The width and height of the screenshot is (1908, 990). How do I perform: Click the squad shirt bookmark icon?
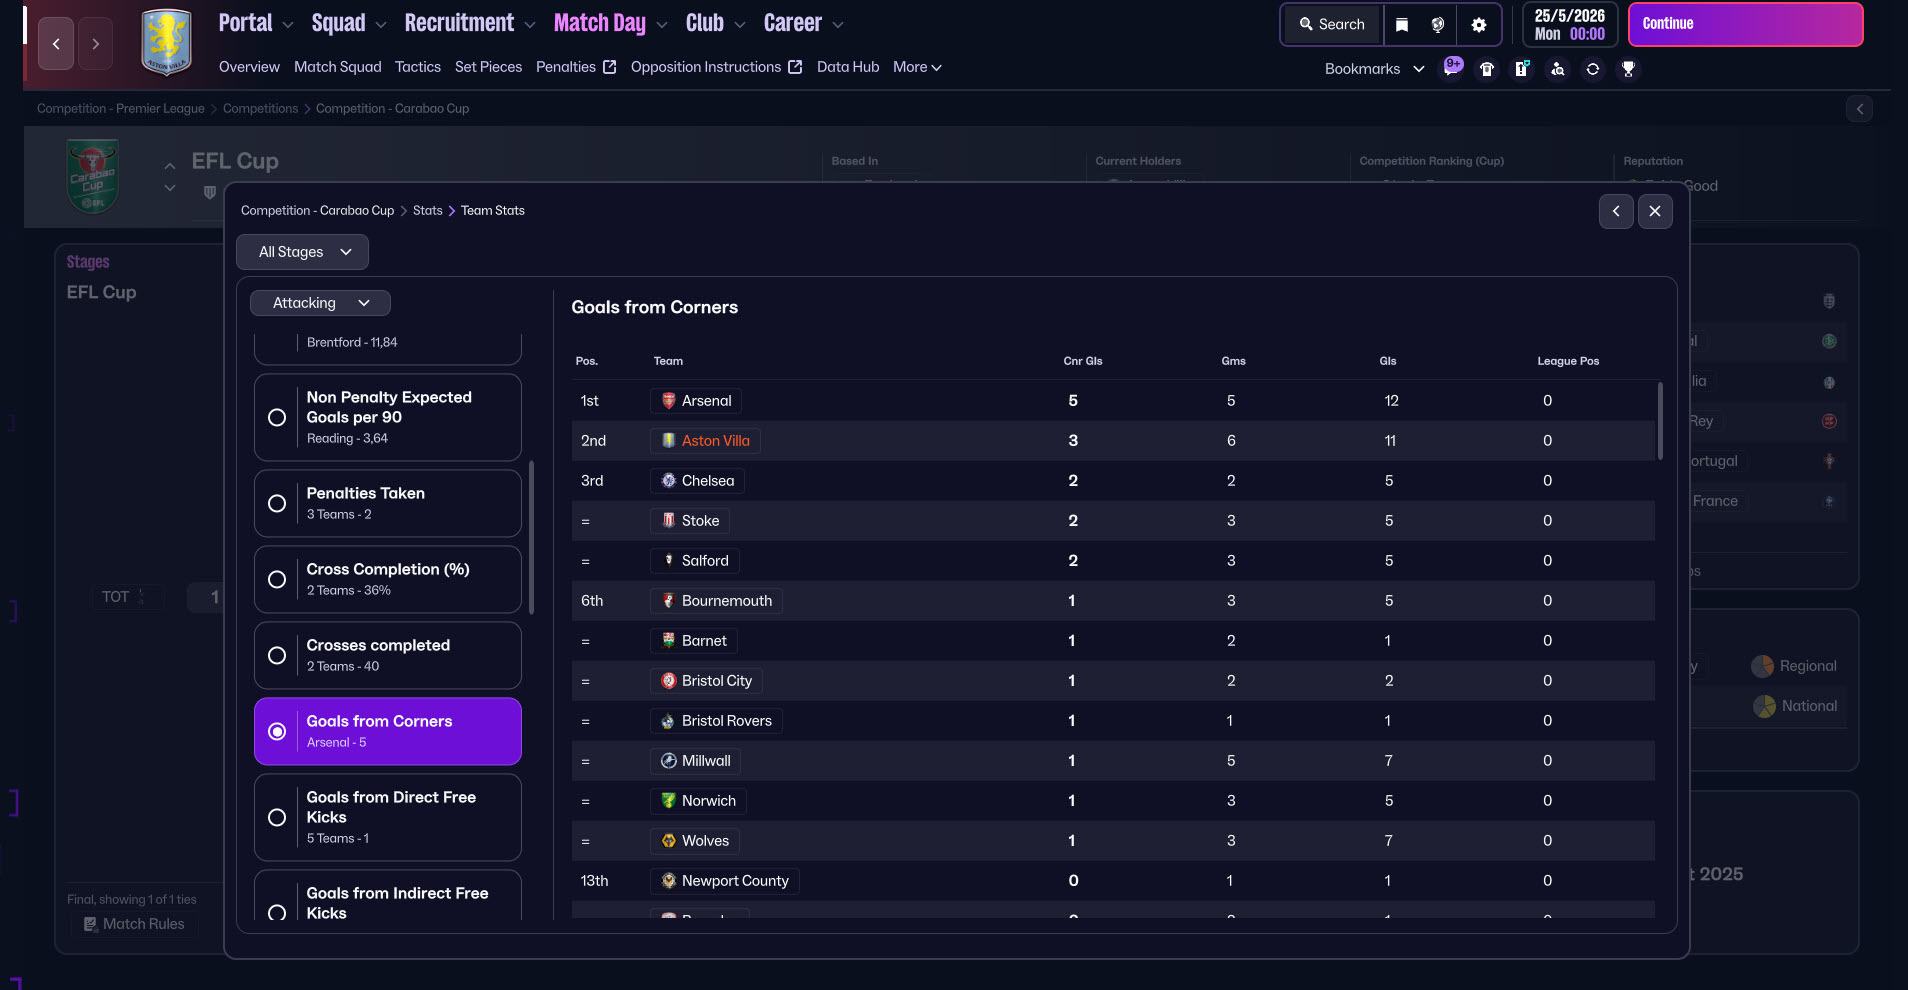[x=1487, y=69]
